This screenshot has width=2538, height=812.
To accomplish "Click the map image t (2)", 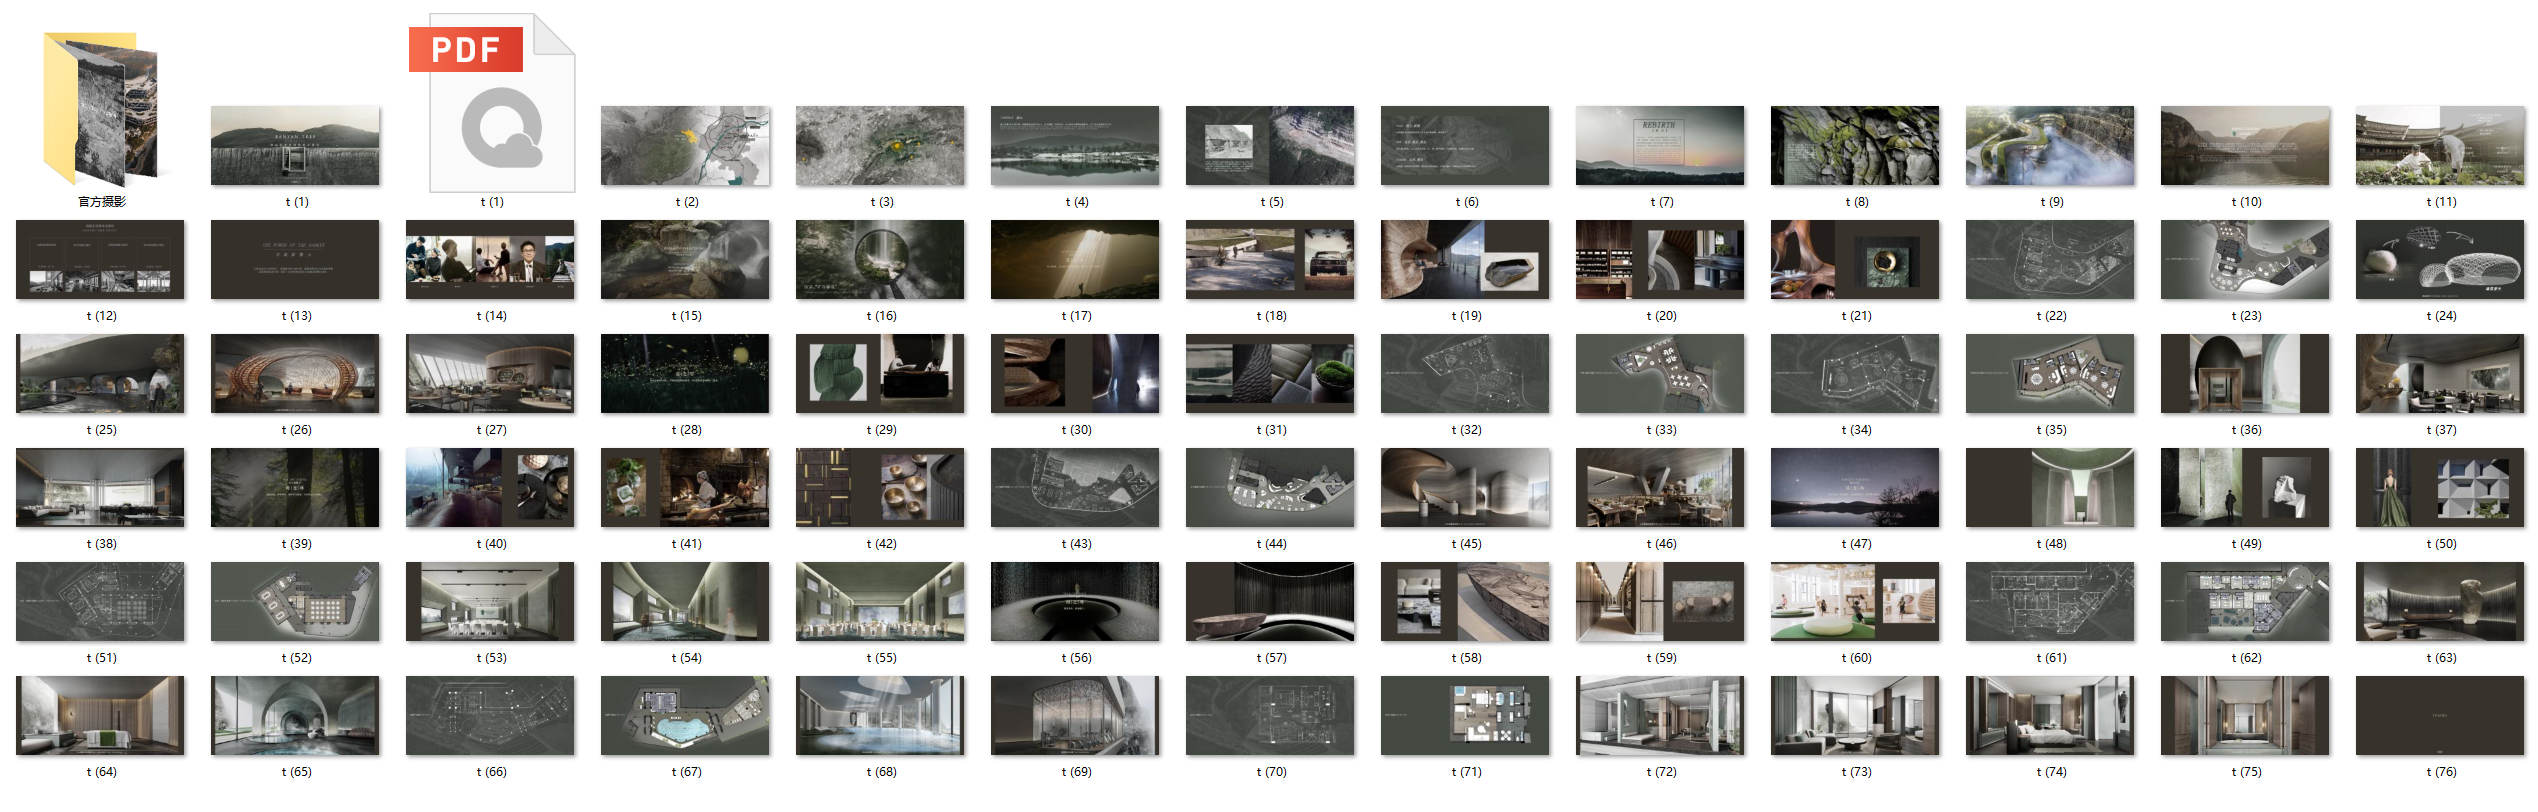I will point(685,146).
